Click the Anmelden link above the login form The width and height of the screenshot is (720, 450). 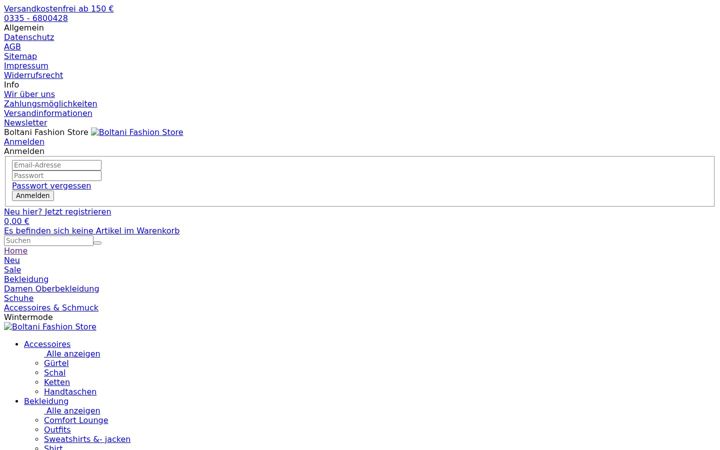point(24,142)
